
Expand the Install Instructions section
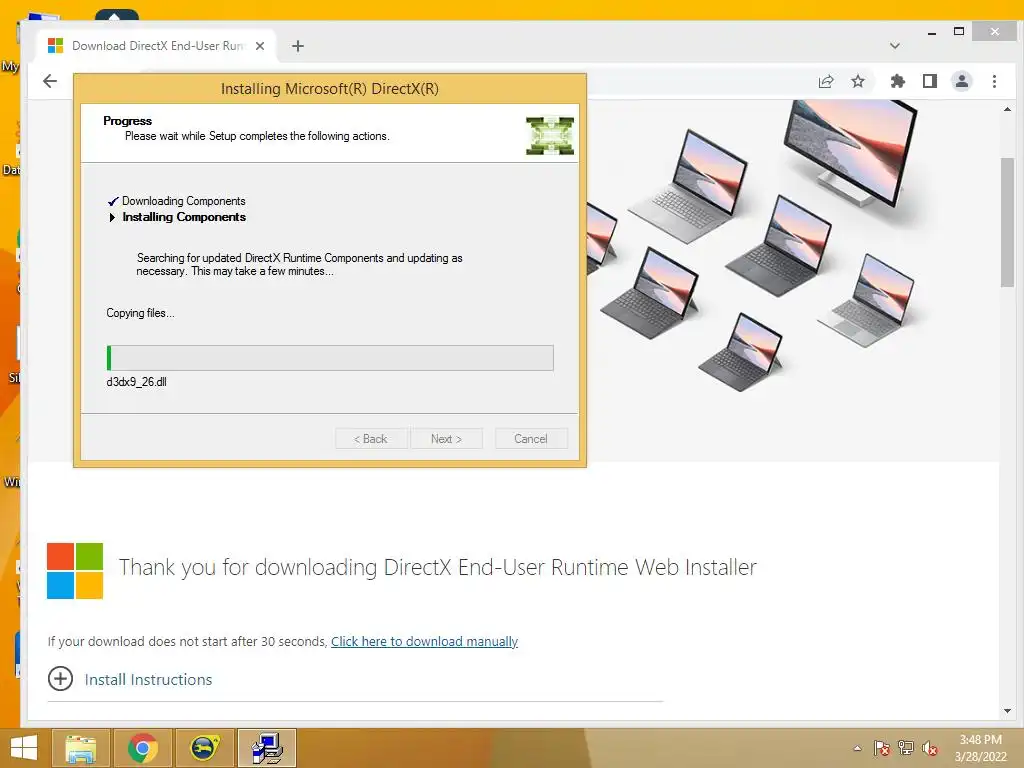[60, 679]
